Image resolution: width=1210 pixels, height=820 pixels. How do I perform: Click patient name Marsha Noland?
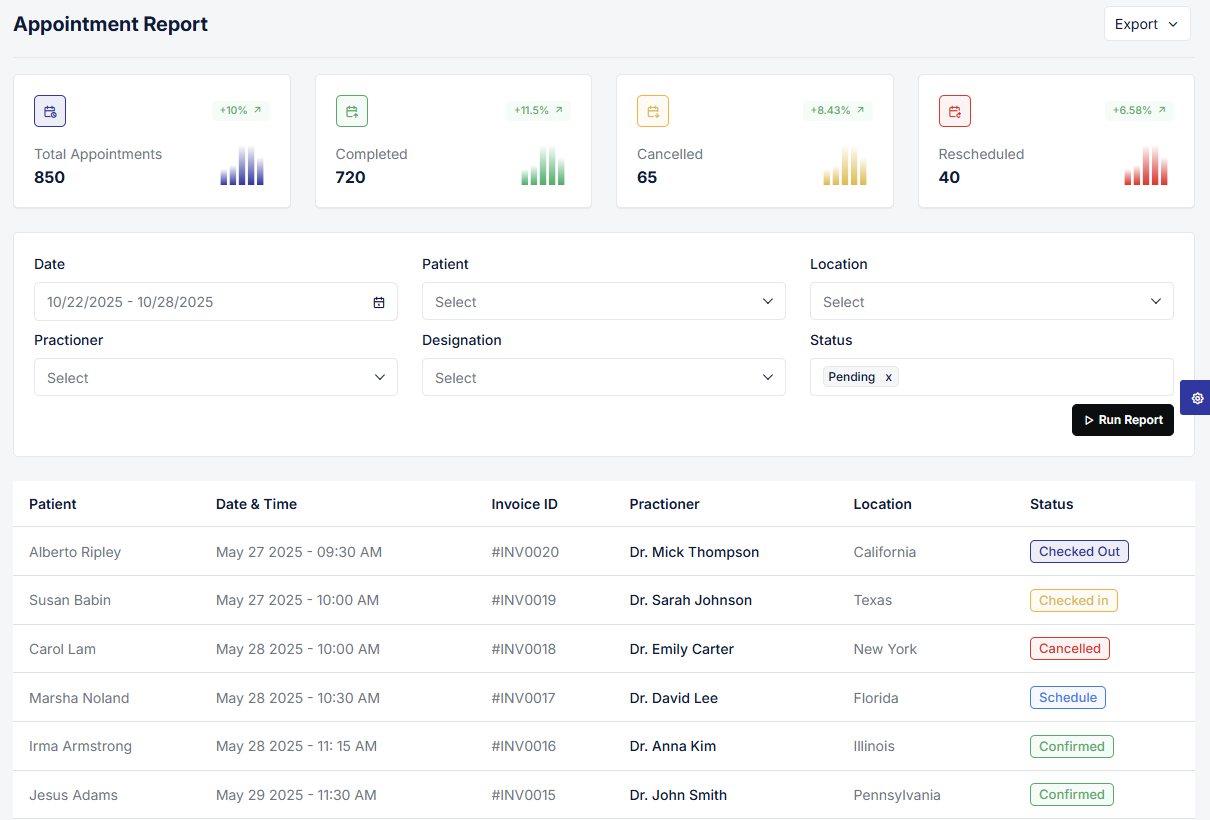click(79, 698)
